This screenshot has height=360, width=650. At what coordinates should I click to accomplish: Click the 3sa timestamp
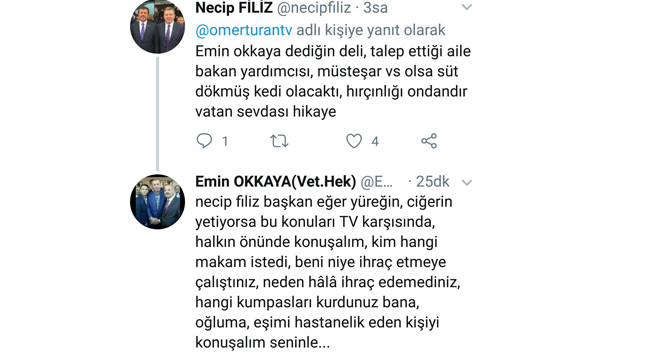pos(375,8)
